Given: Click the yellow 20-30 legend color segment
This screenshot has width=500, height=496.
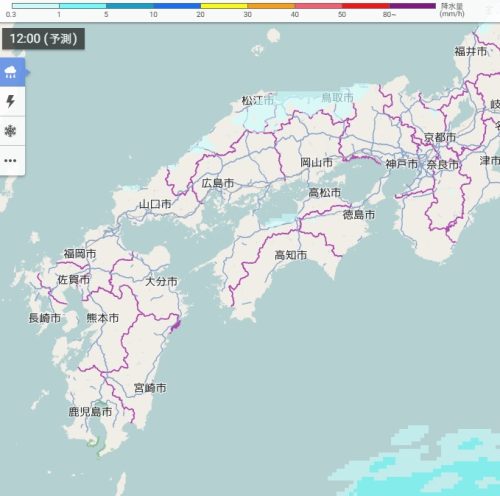Looking at the screenshot, I should (x=224, y=6).
